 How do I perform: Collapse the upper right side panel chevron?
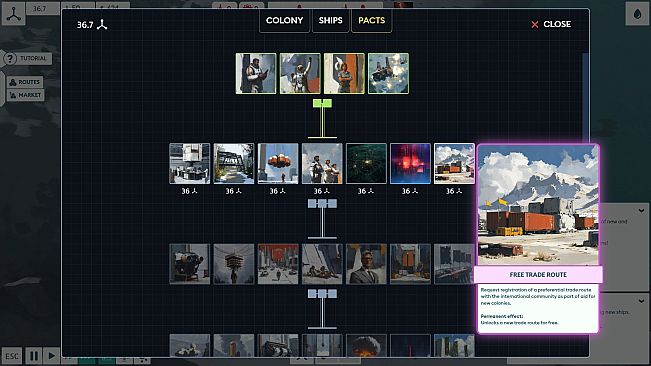pos(641,211)
